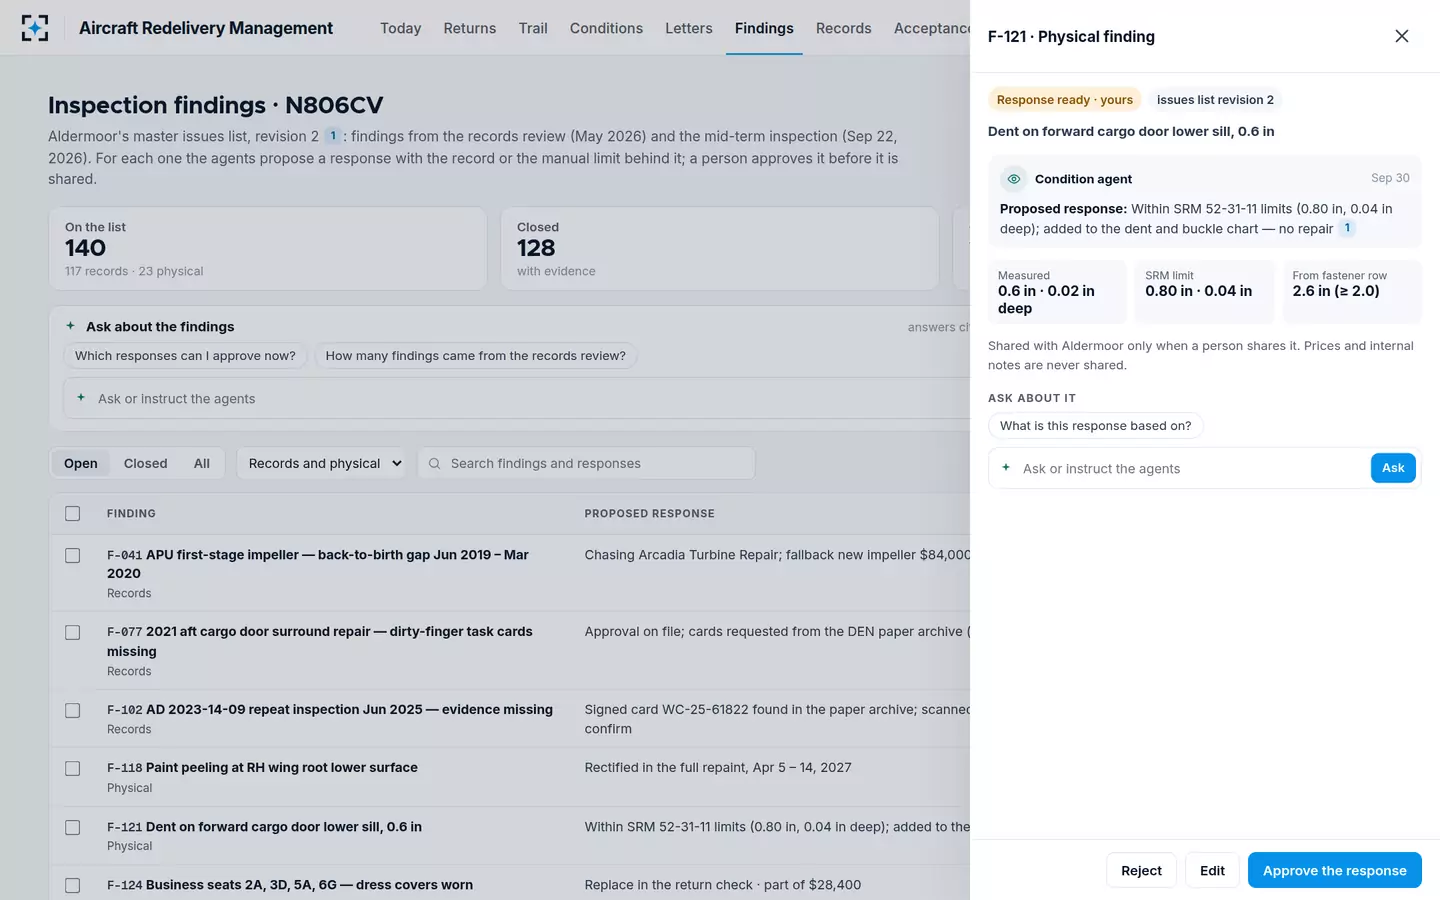
Task: Switch to the Trail tab
Action: pos(533,28)
